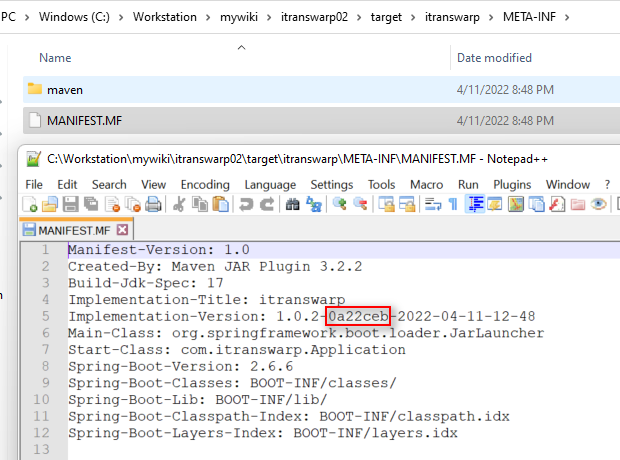Toggle synchronize vertical scrolling icon
The height and width of the screenshot is (460, 620).
387,204
